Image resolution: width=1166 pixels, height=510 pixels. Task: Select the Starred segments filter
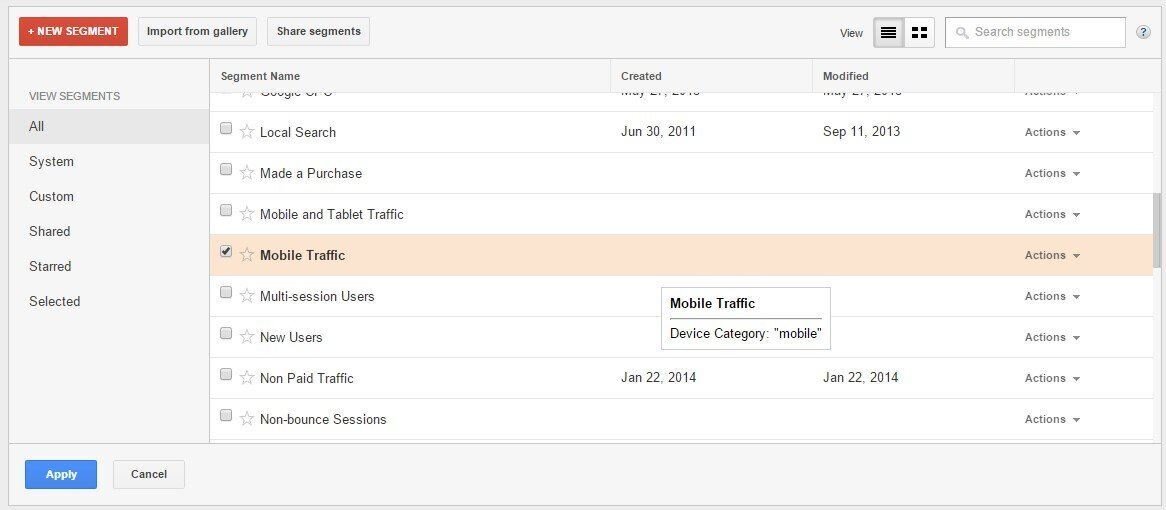[50, 266]
